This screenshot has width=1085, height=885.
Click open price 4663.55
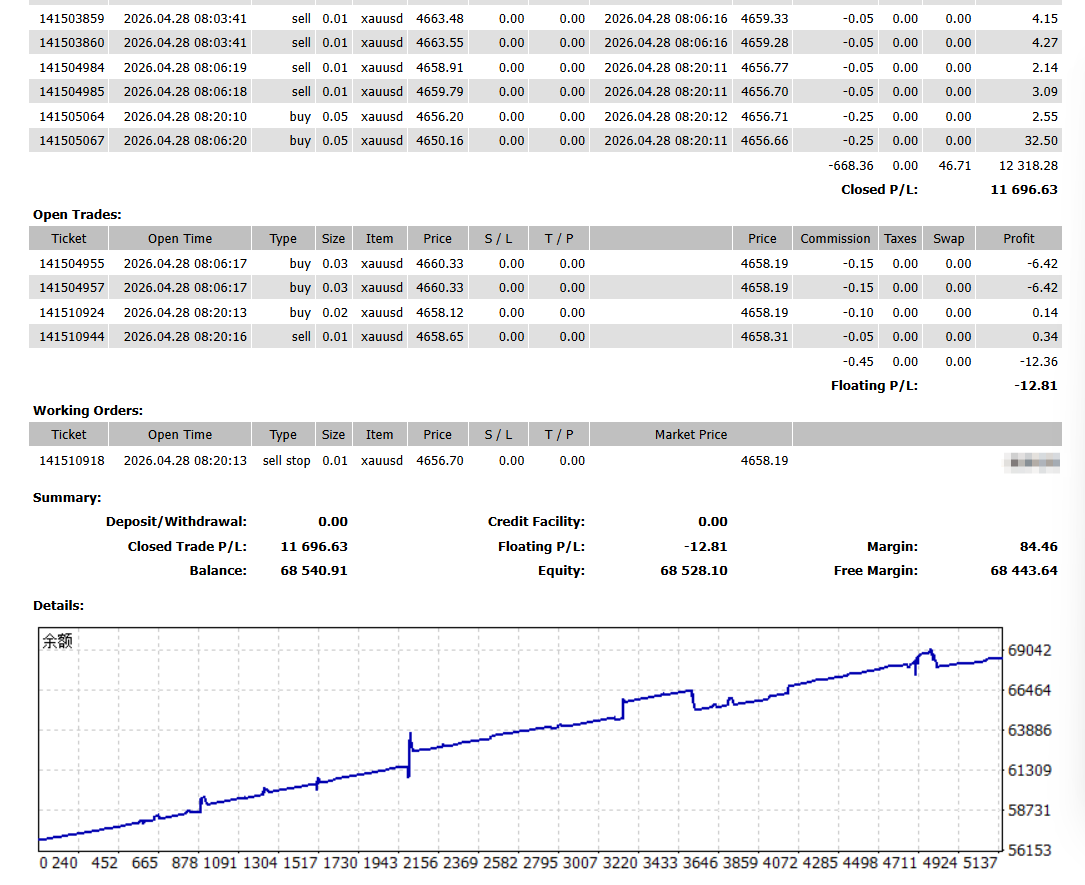coord(439,43)
